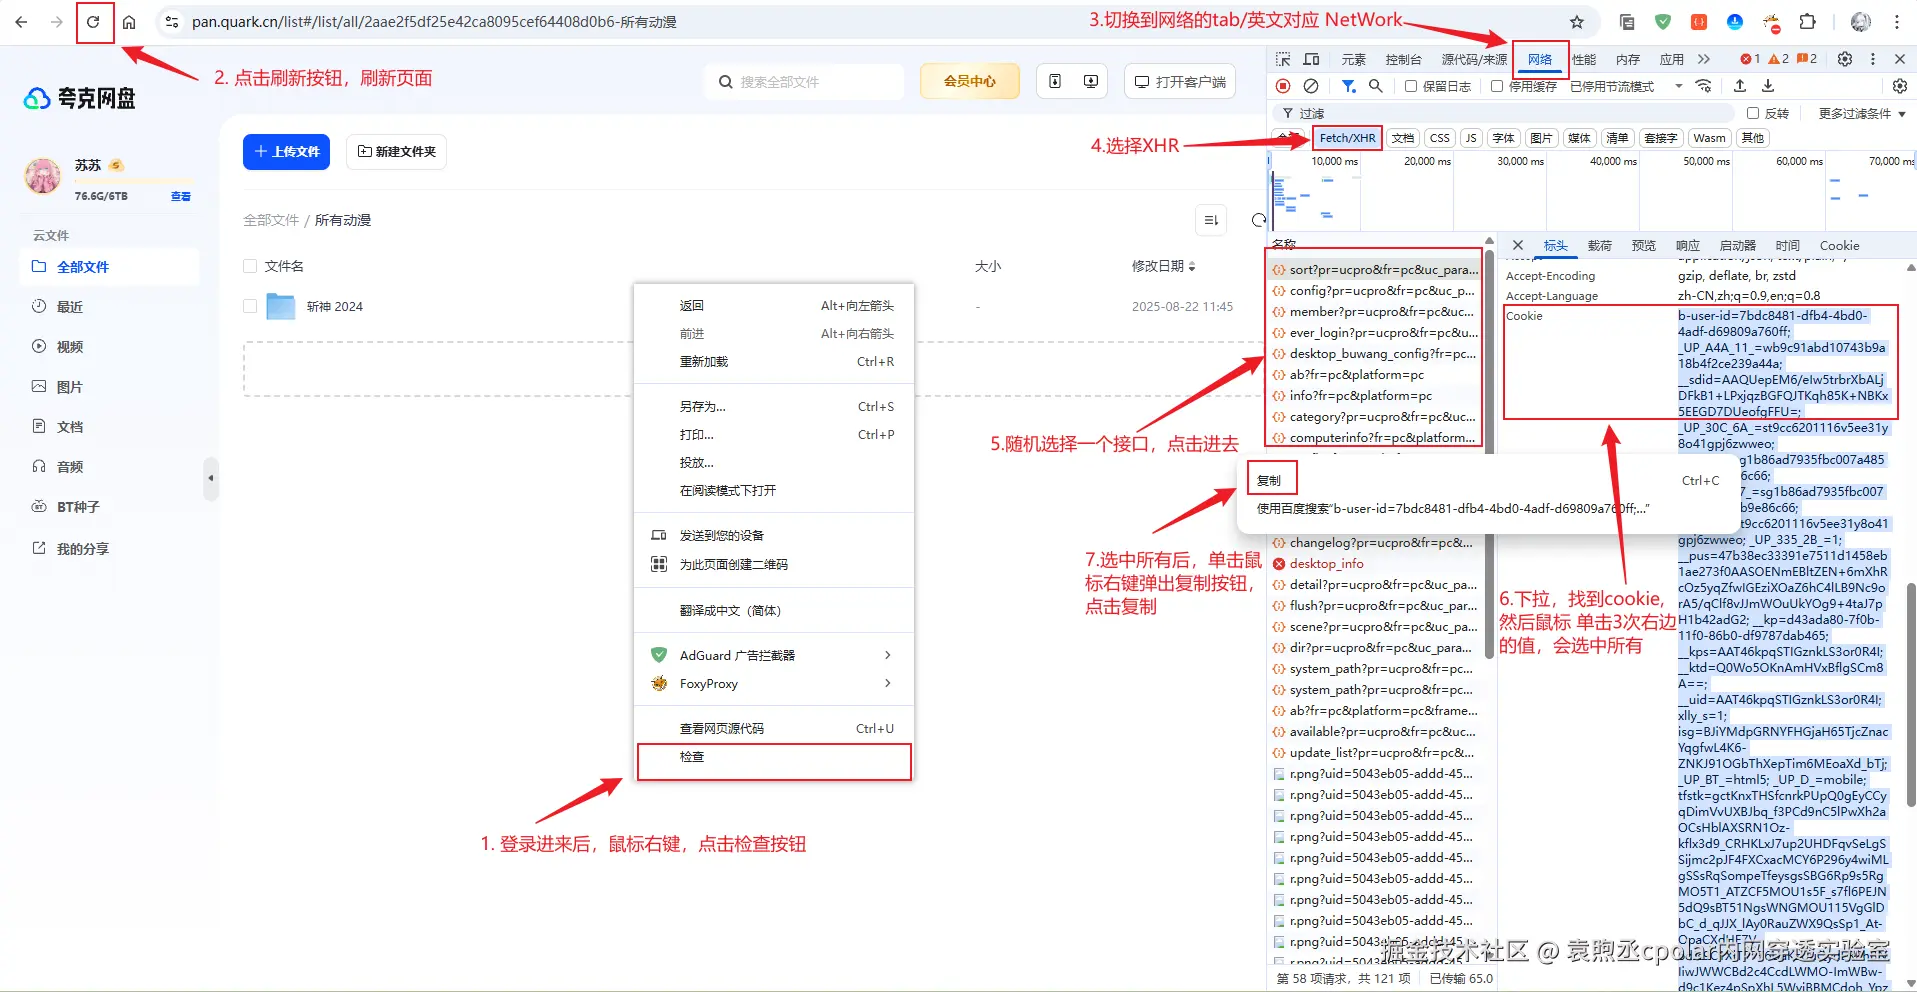This screenshot has height=992, width=1917.
Task: Choose 另存为... in the context menu
Action: tap(774, 406)
